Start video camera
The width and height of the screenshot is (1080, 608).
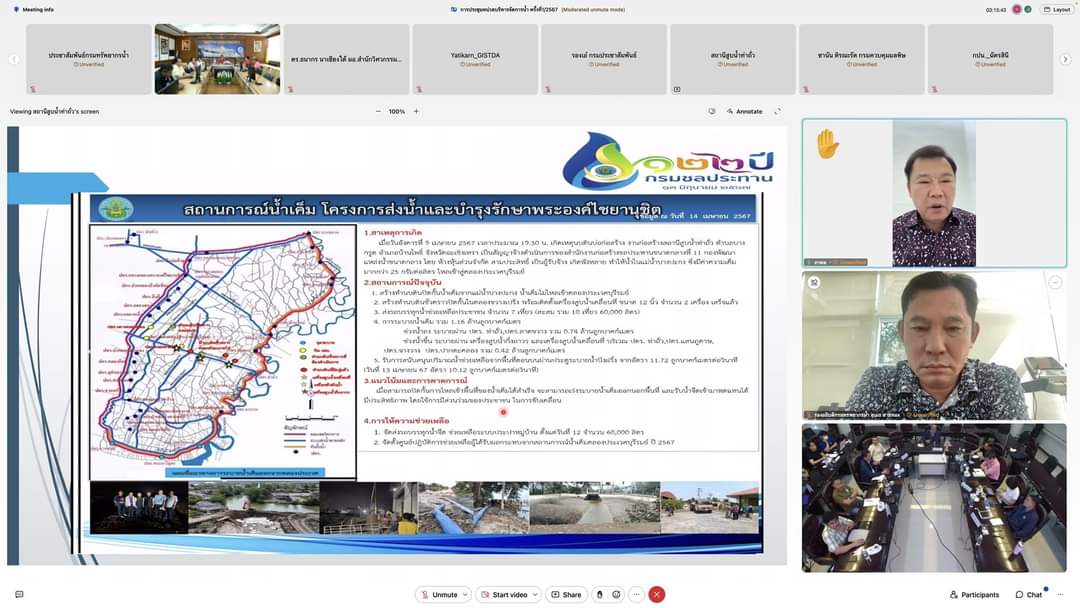point(503,594)
